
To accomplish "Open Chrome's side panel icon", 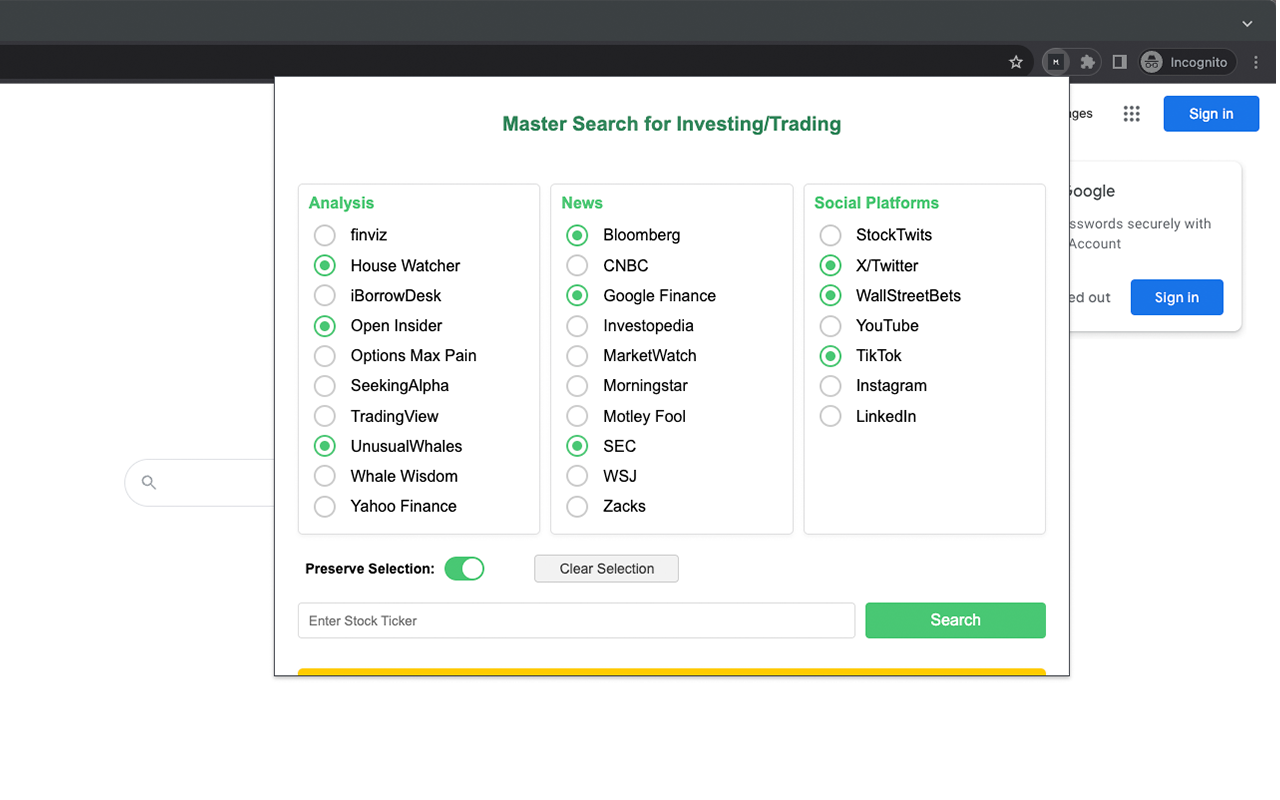I will tap(1119, 61).
